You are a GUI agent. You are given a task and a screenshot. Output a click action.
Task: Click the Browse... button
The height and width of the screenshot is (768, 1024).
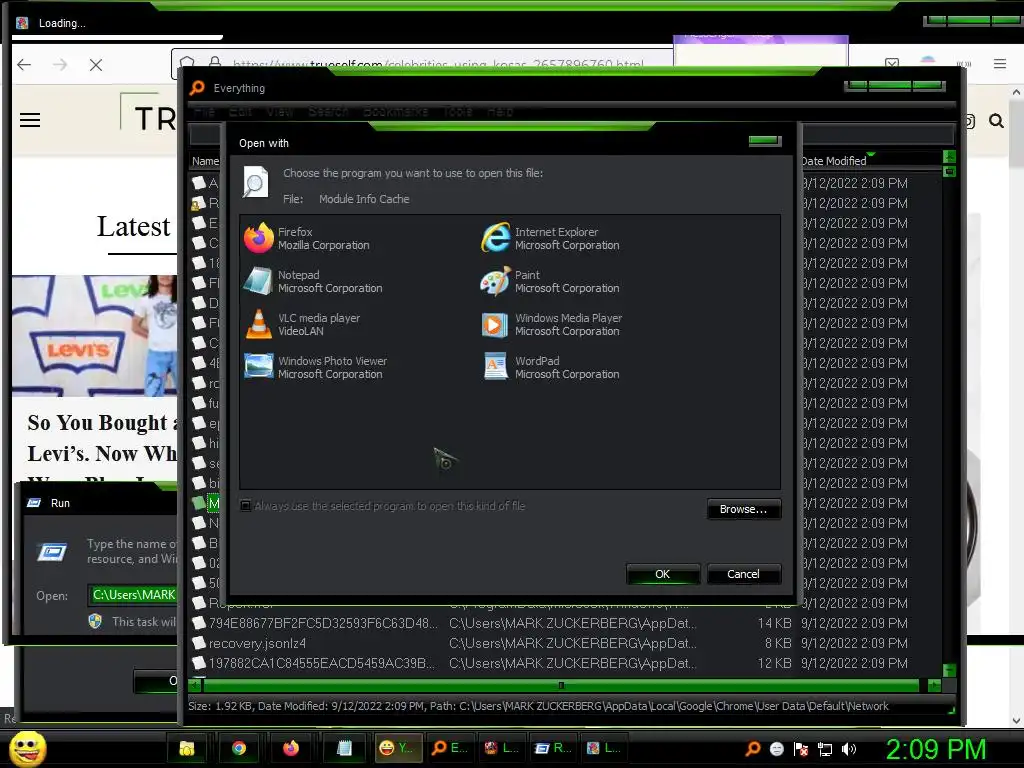(x=743, y=509)
